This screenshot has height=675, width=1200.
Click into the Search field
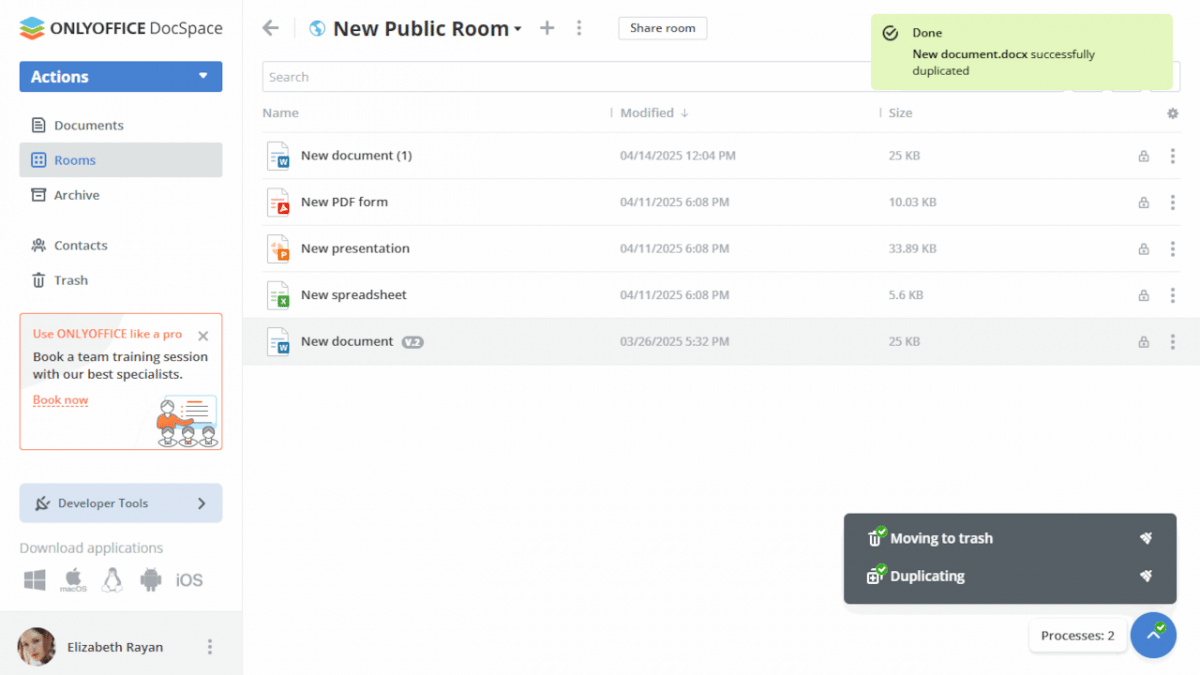coord(560,77)
